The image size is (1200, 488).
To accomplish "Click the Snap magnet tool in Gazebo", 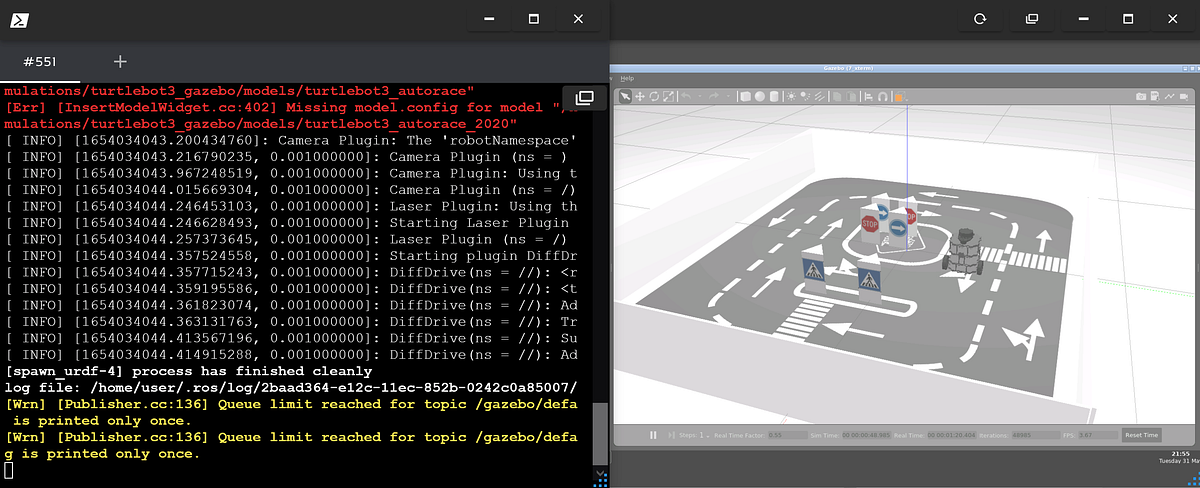I will click(883, 96).
